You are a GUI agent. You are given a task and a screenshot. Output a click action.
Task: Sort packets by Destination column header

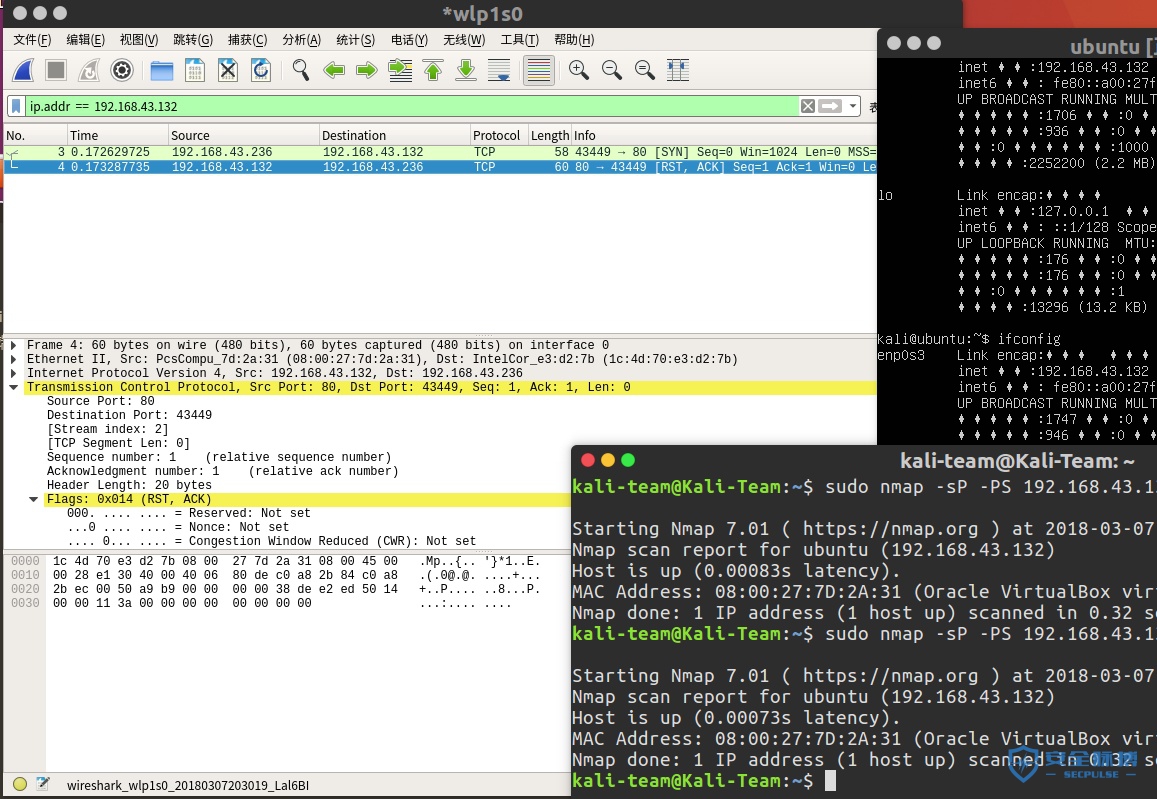[395, 135]
